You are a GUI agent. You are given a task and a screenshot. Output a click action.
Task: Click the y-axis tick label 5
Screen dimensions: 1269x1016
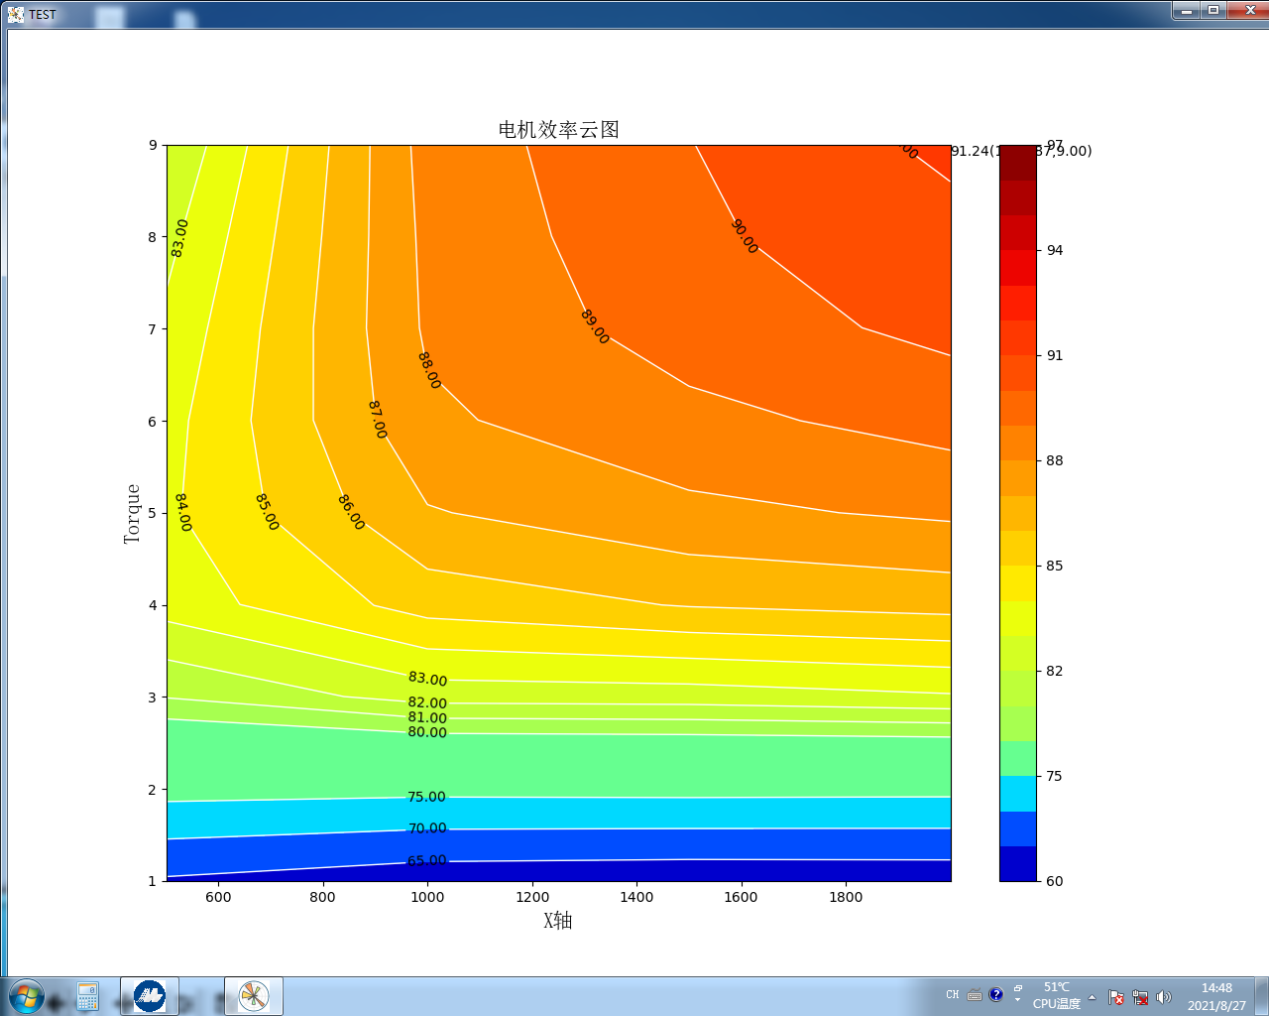click(153, 513)
